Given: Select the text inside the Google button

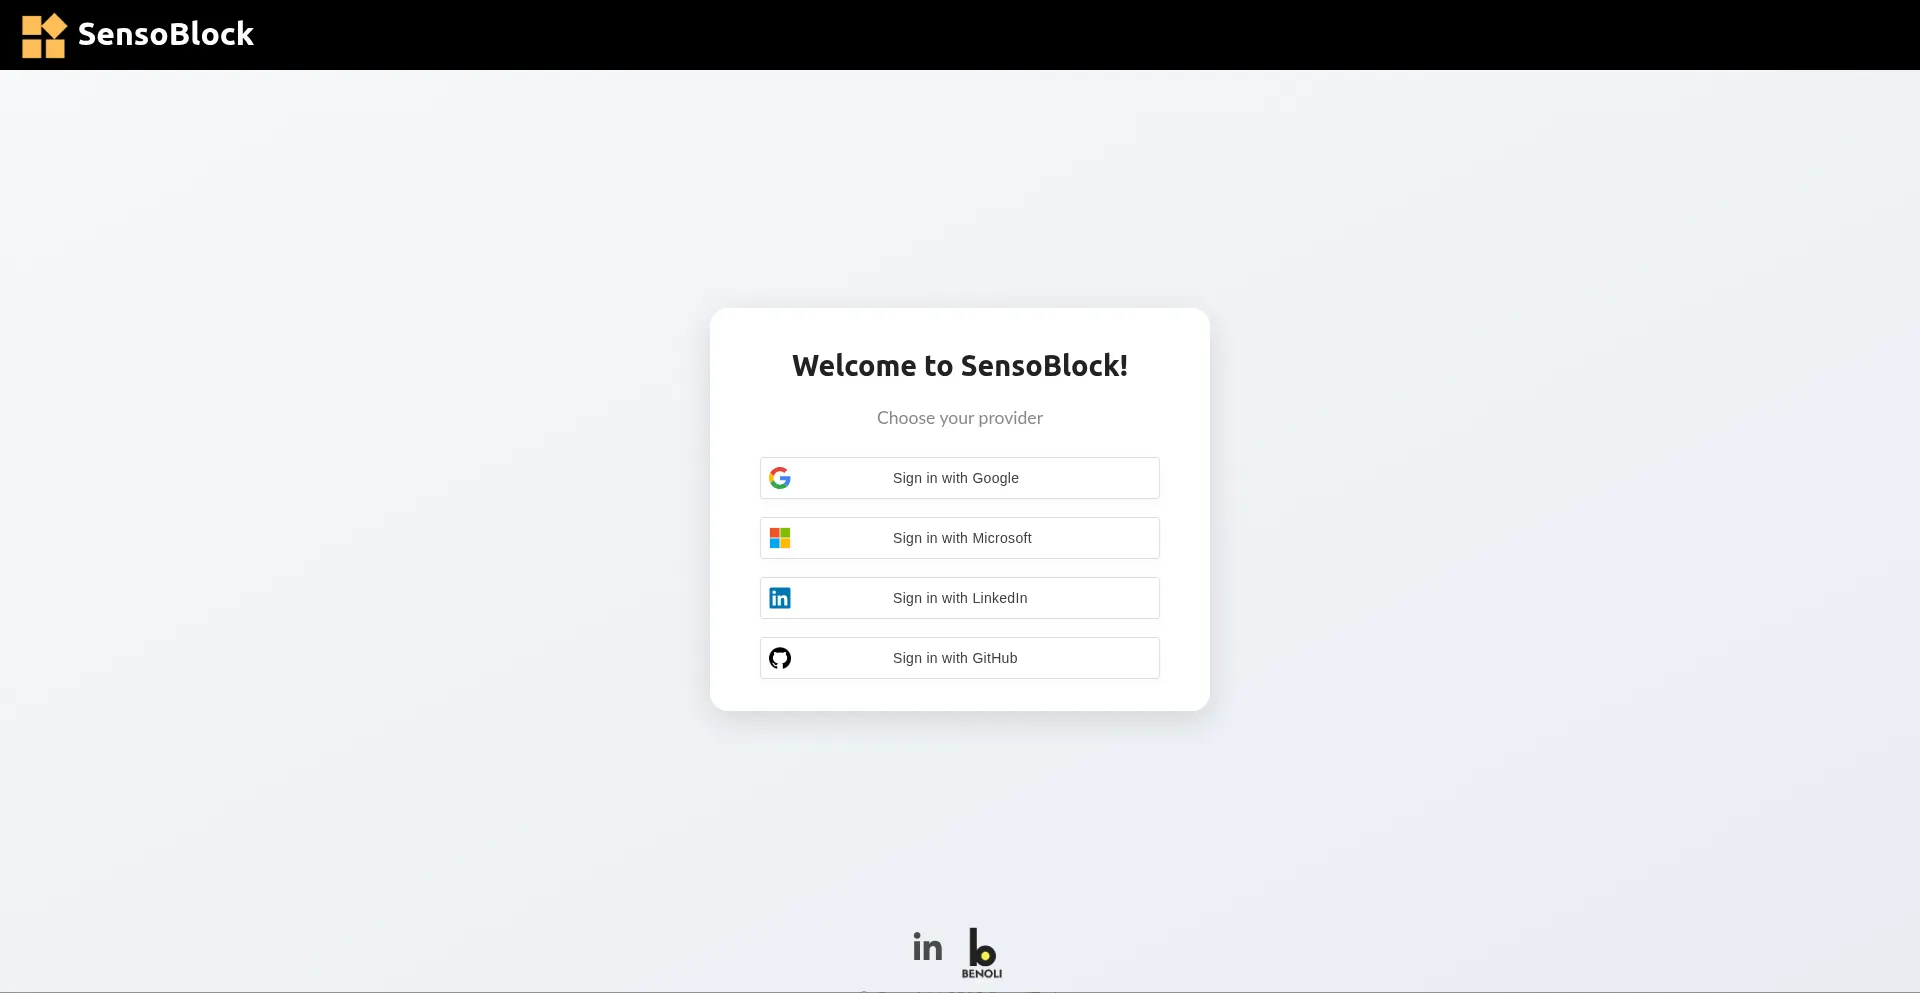Looking at the screenshot, I should pos(956,477).
